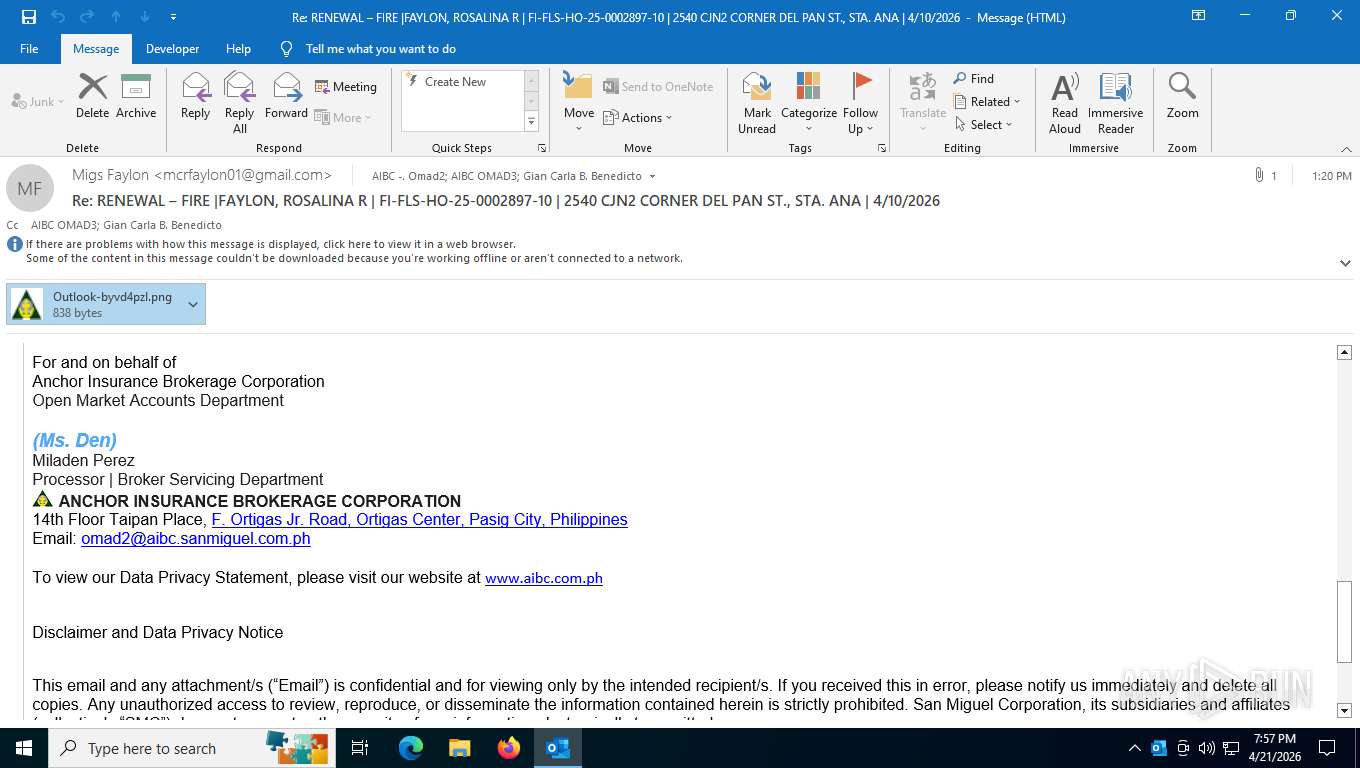
Task: Open the Related dropdown
Action: click(x=987, y=101)
